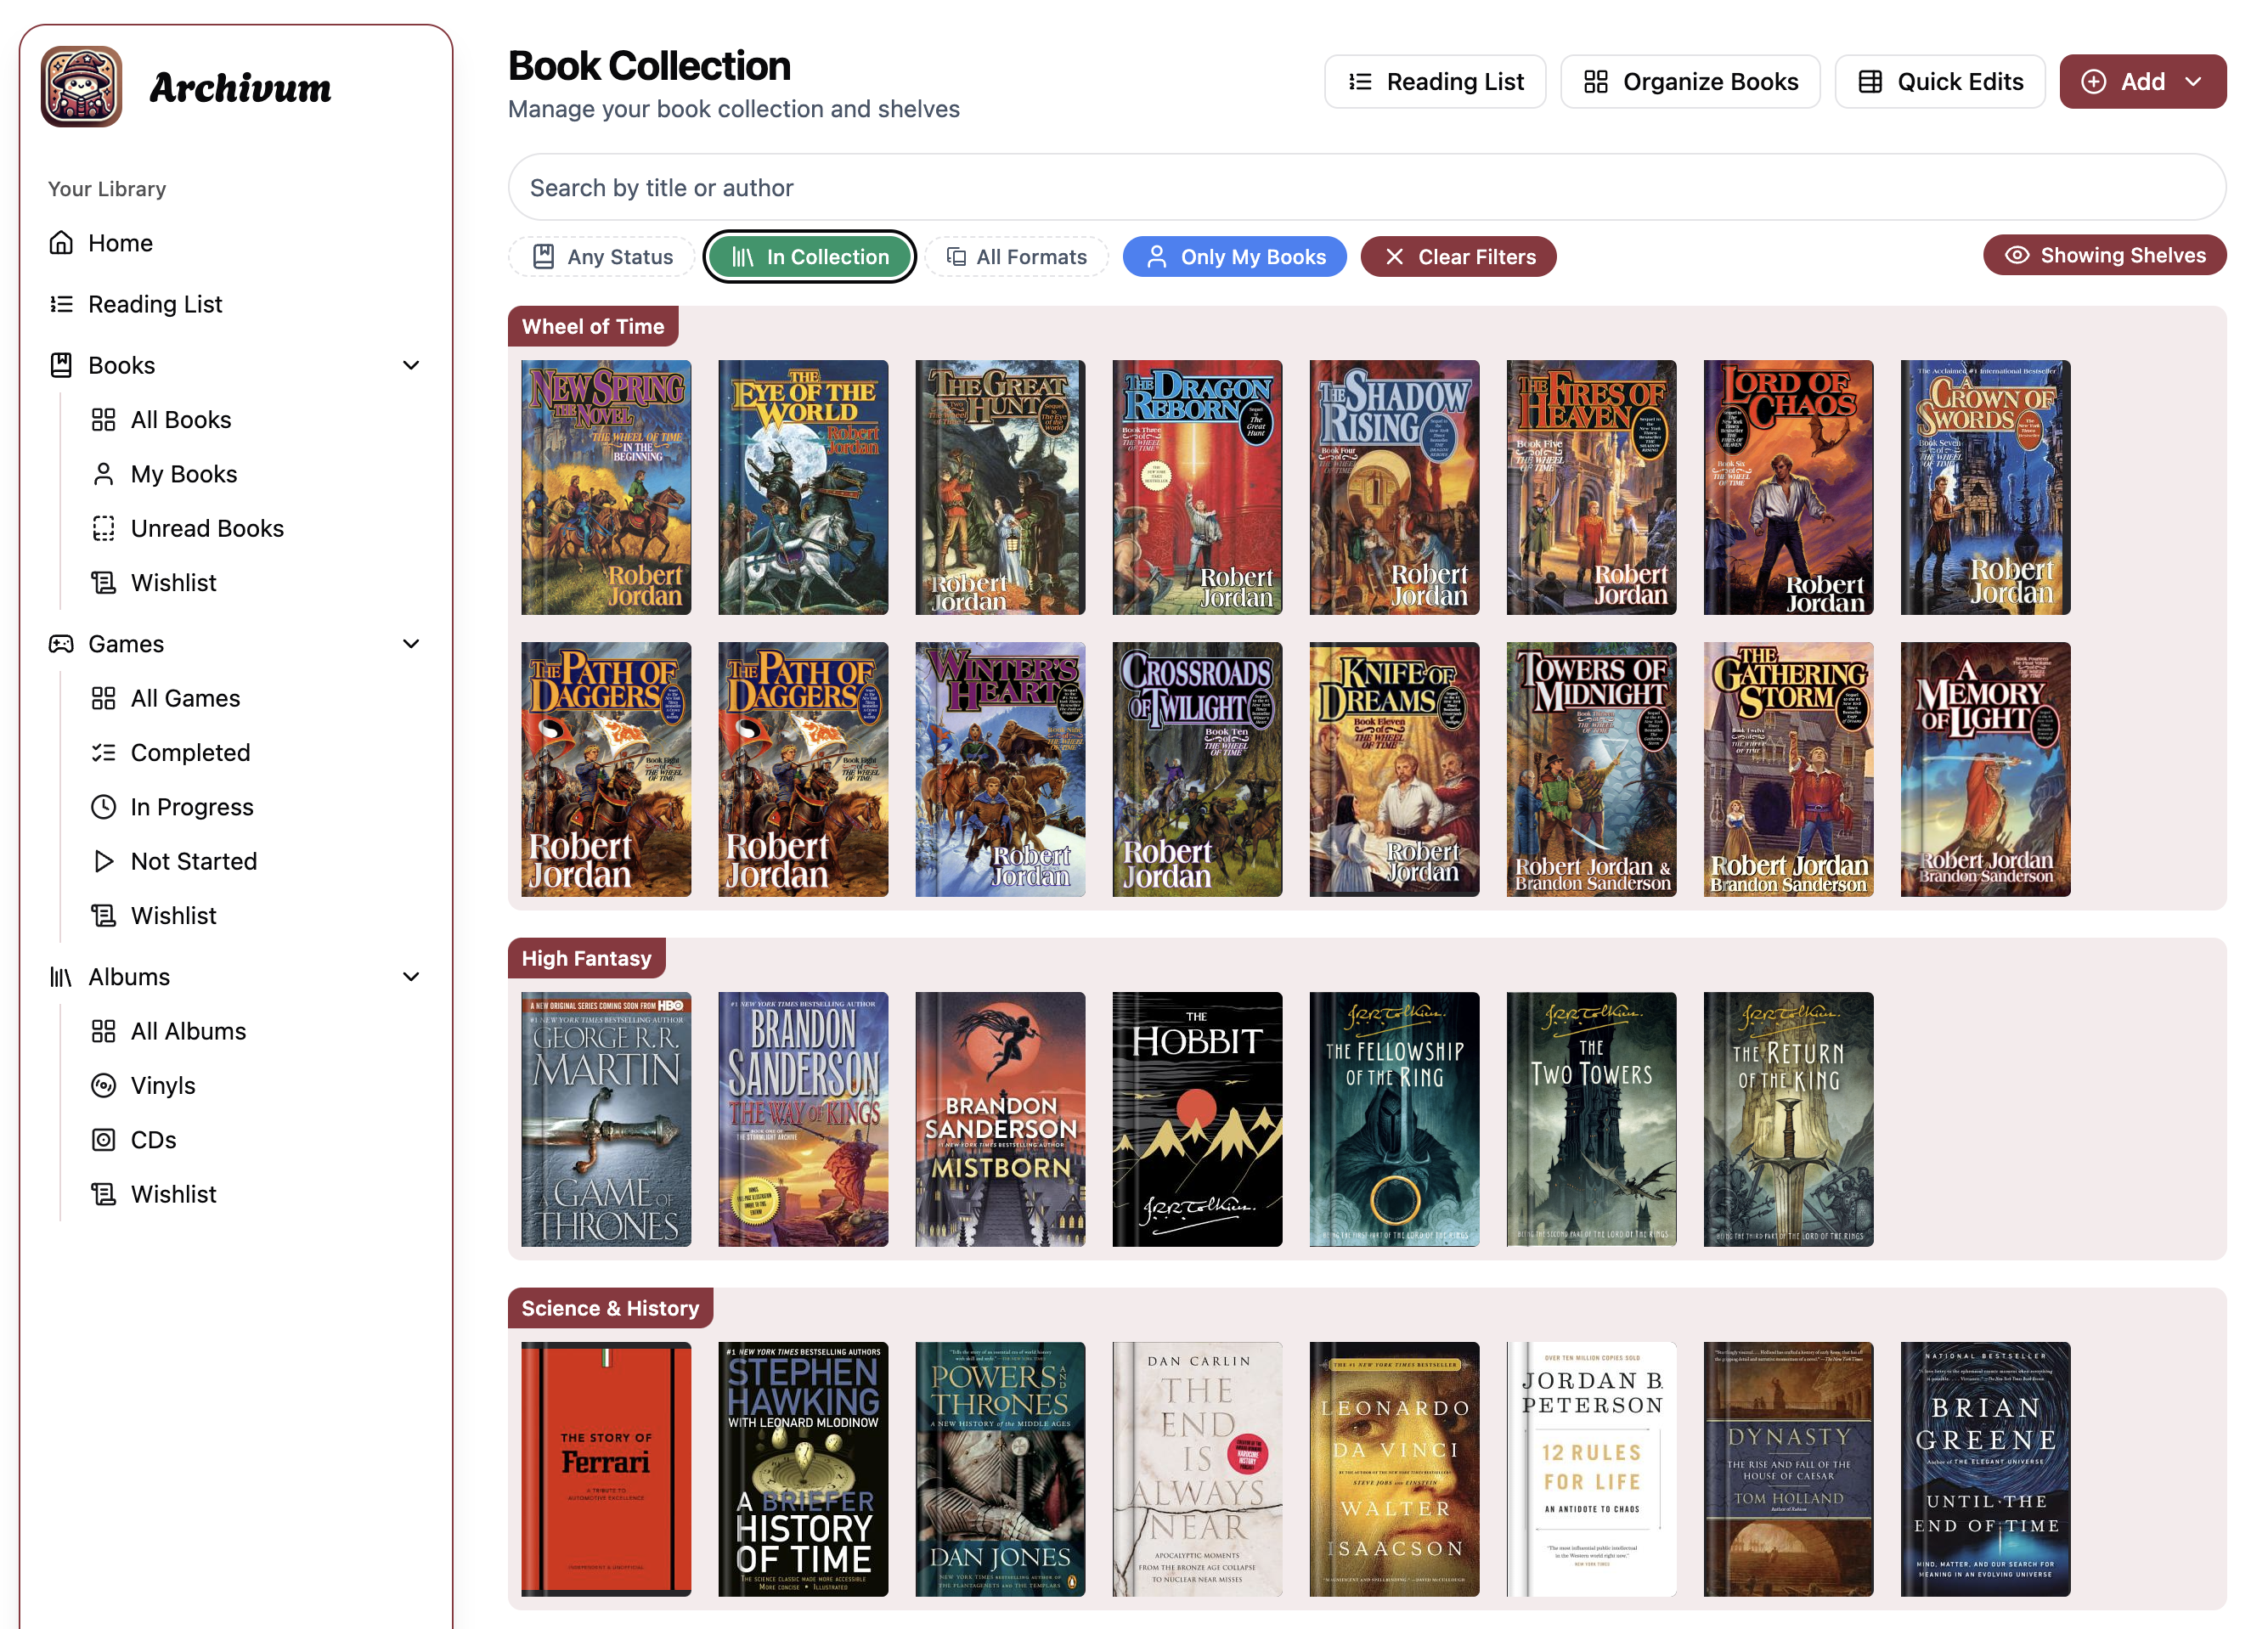Image resolution: width=2268 pixels, height=1629 pixels.
Task: Click the table icon on Quick Edits
Action: (x=1870, y=82)
